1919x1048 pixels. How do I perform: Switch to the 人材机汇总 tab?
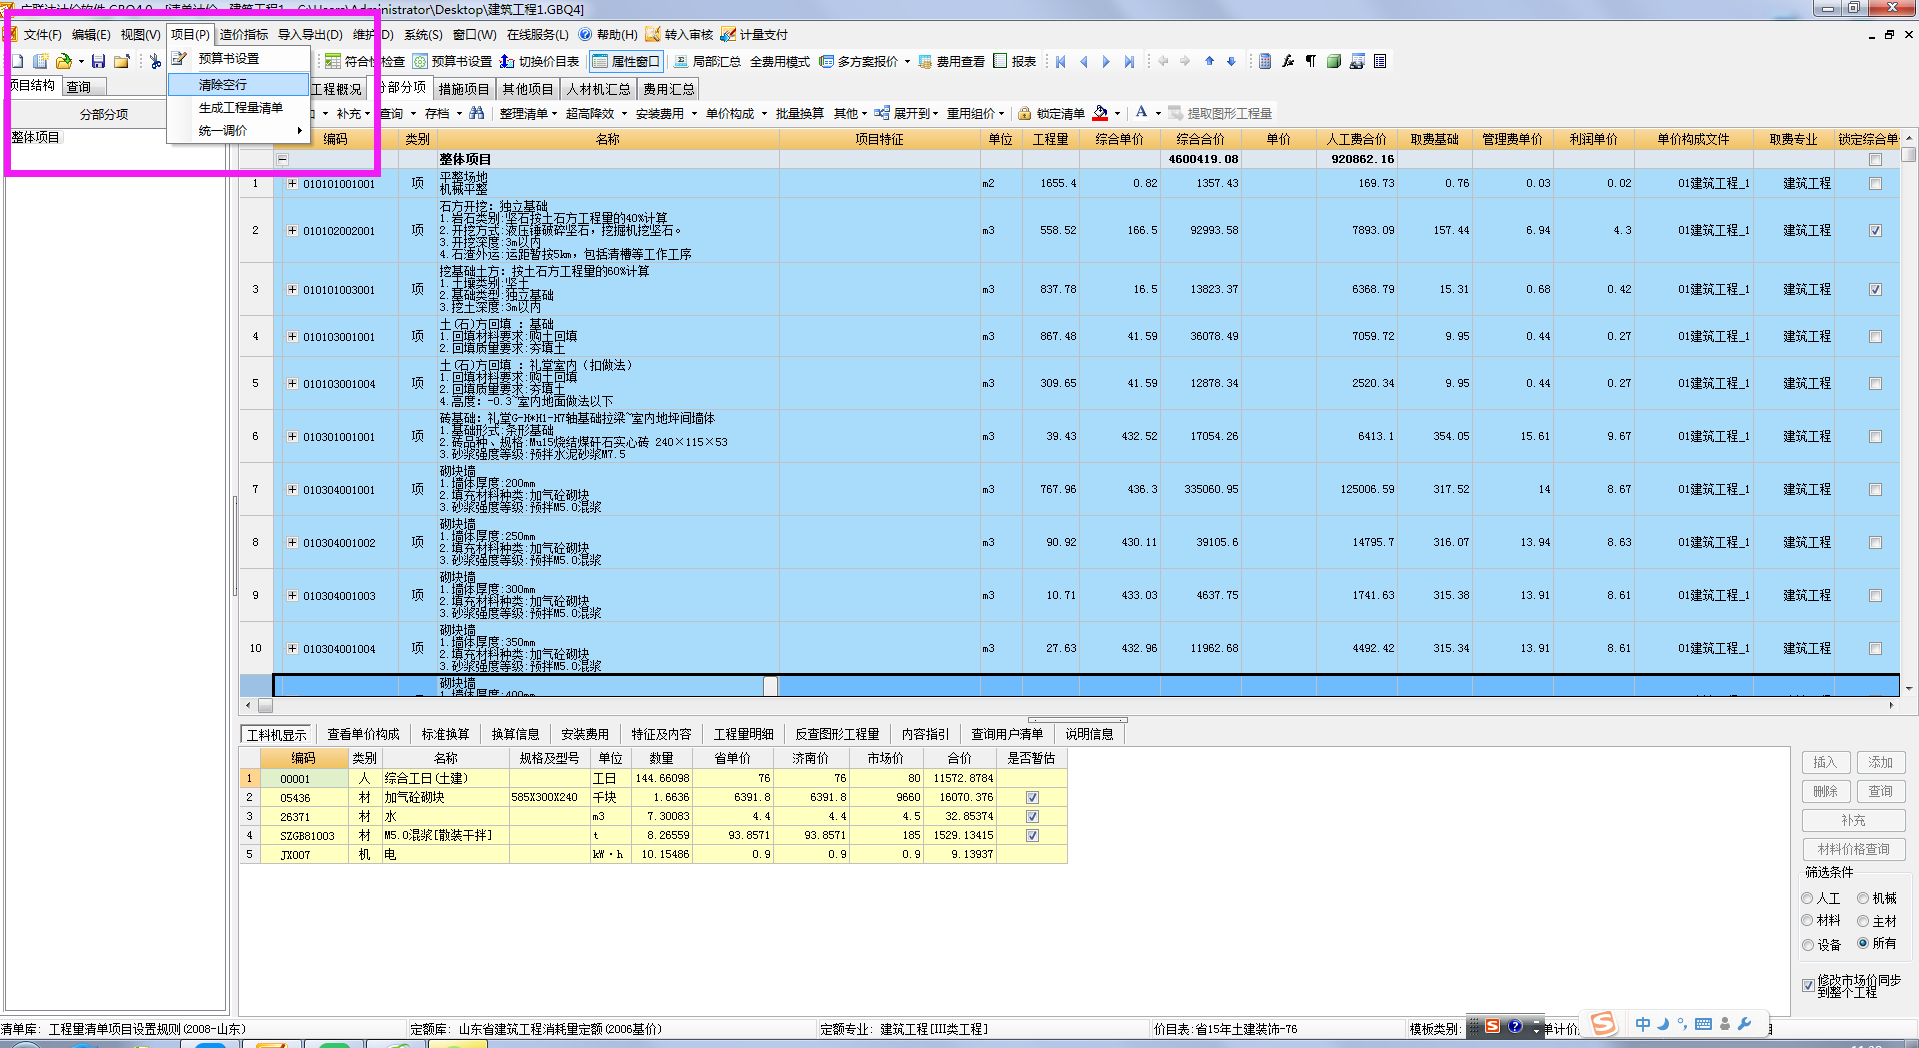(x=598, y=89)
